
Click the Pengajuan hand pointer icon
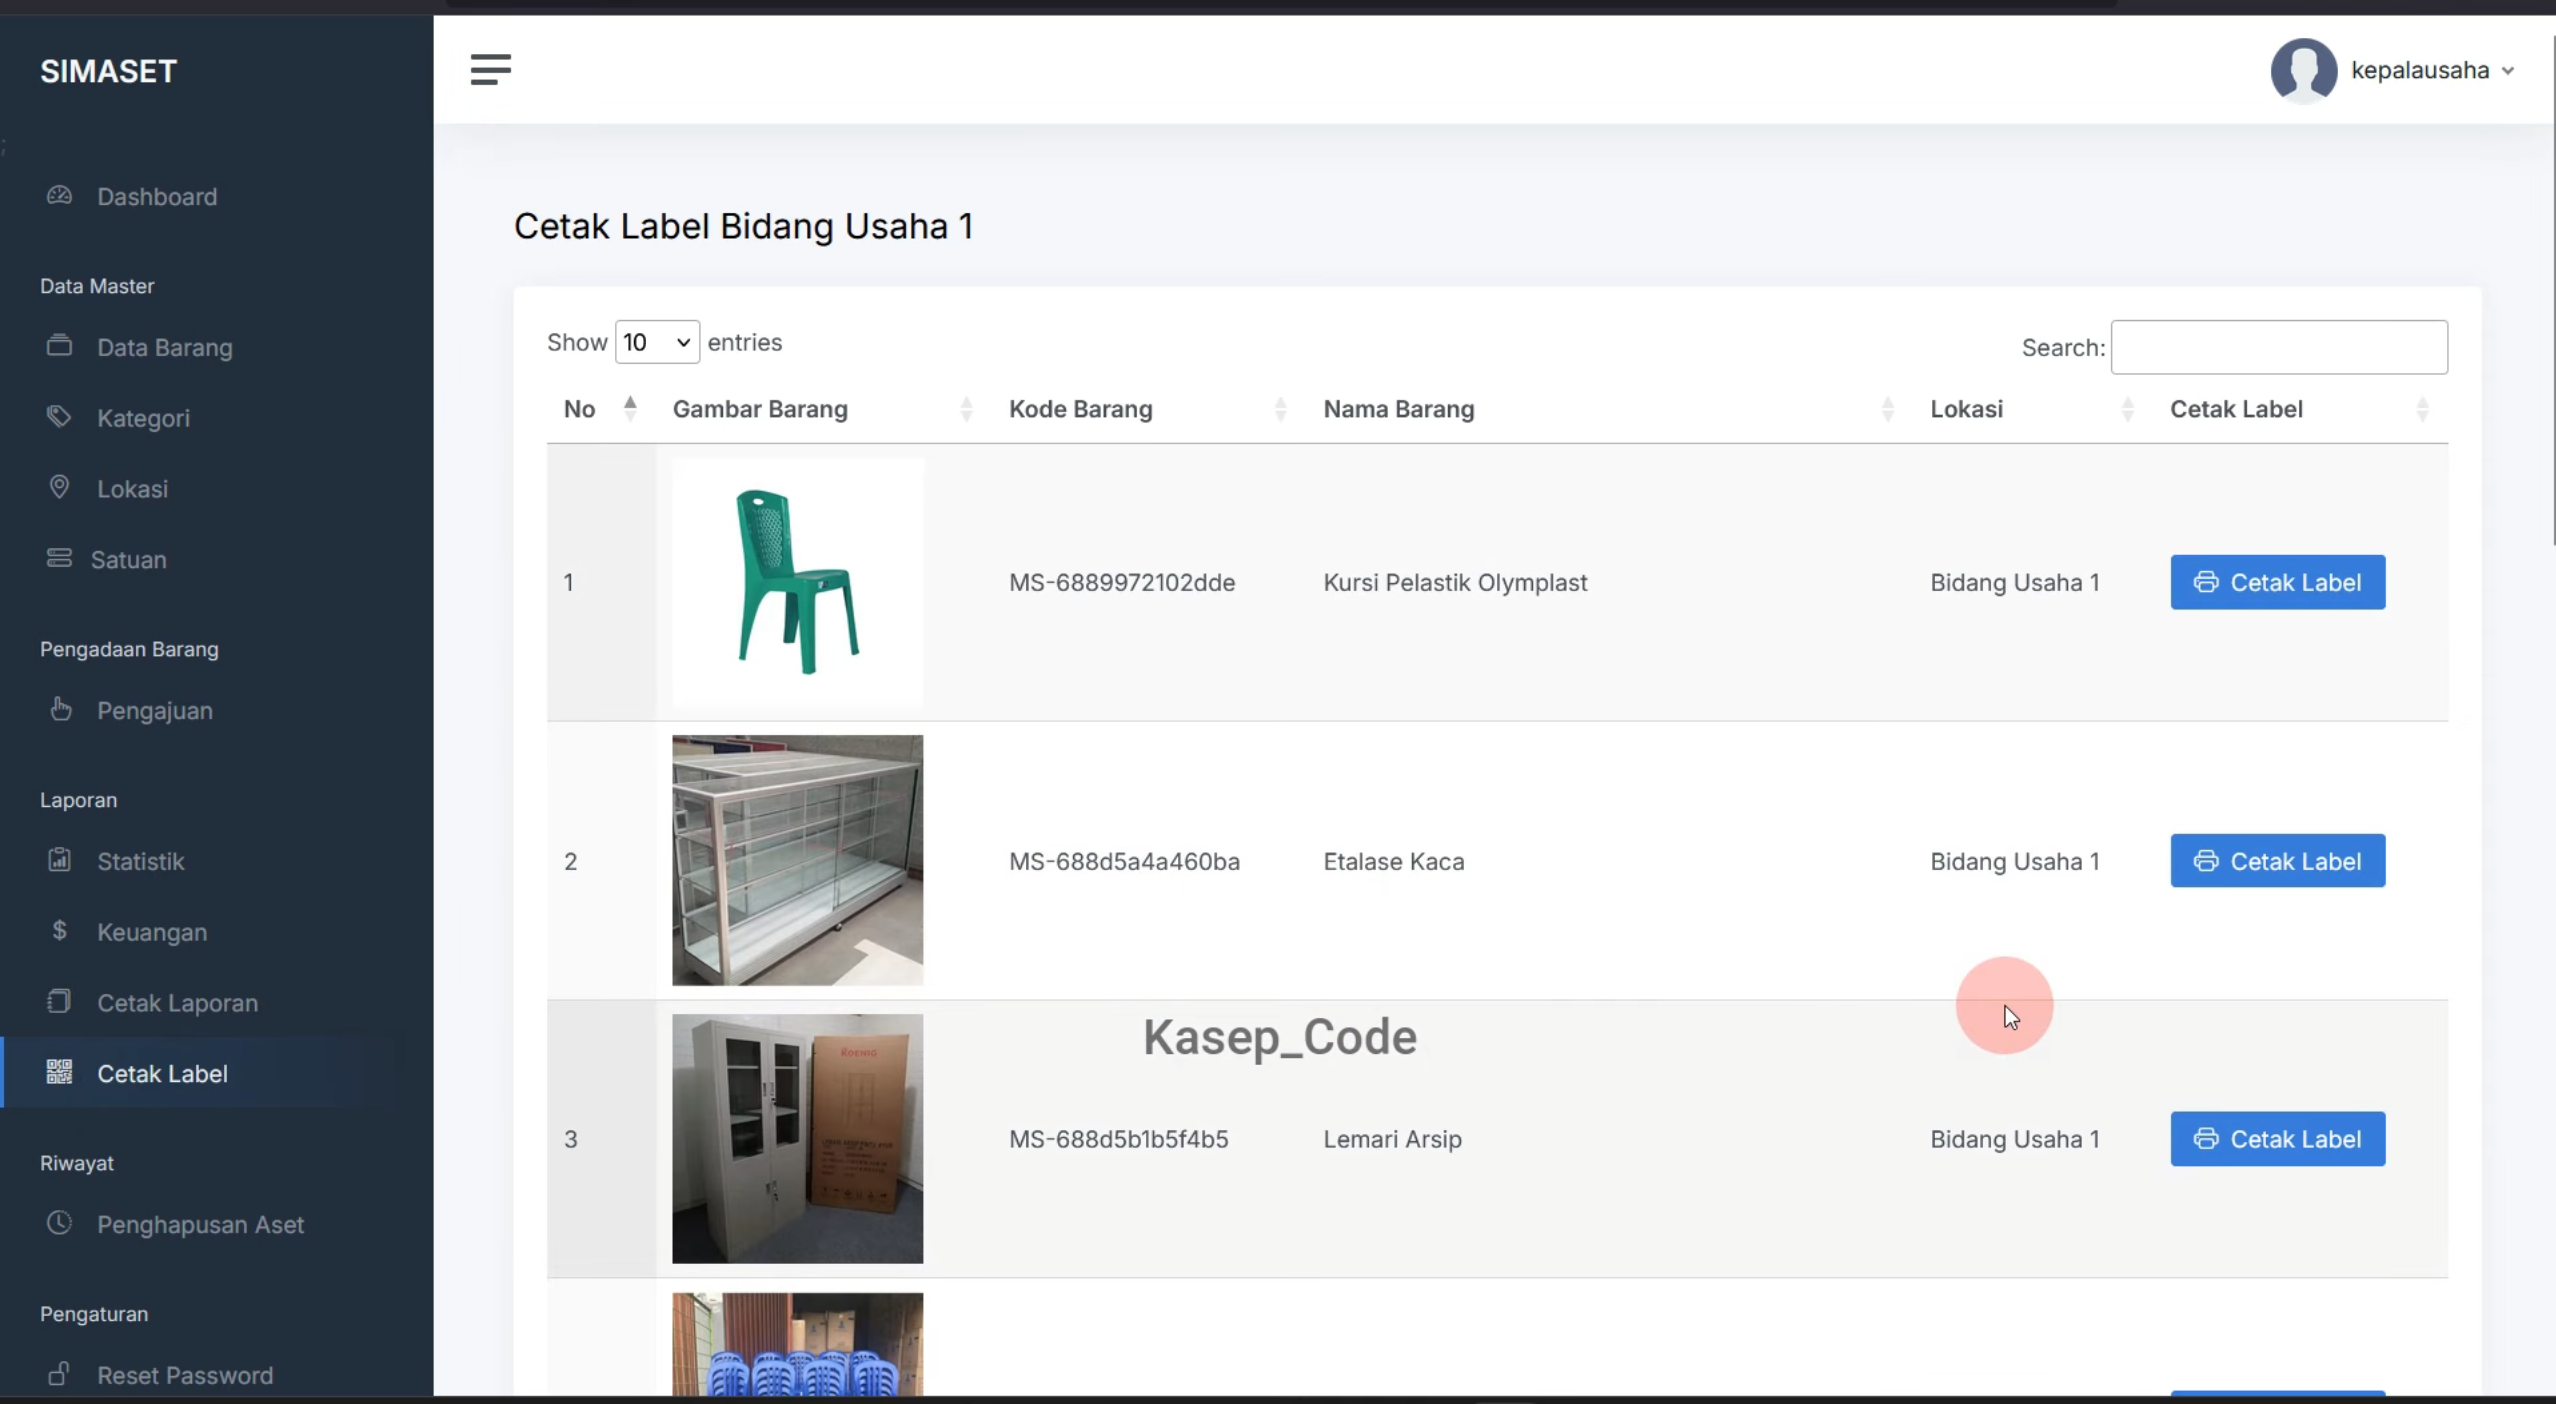[x=60, y=709]
